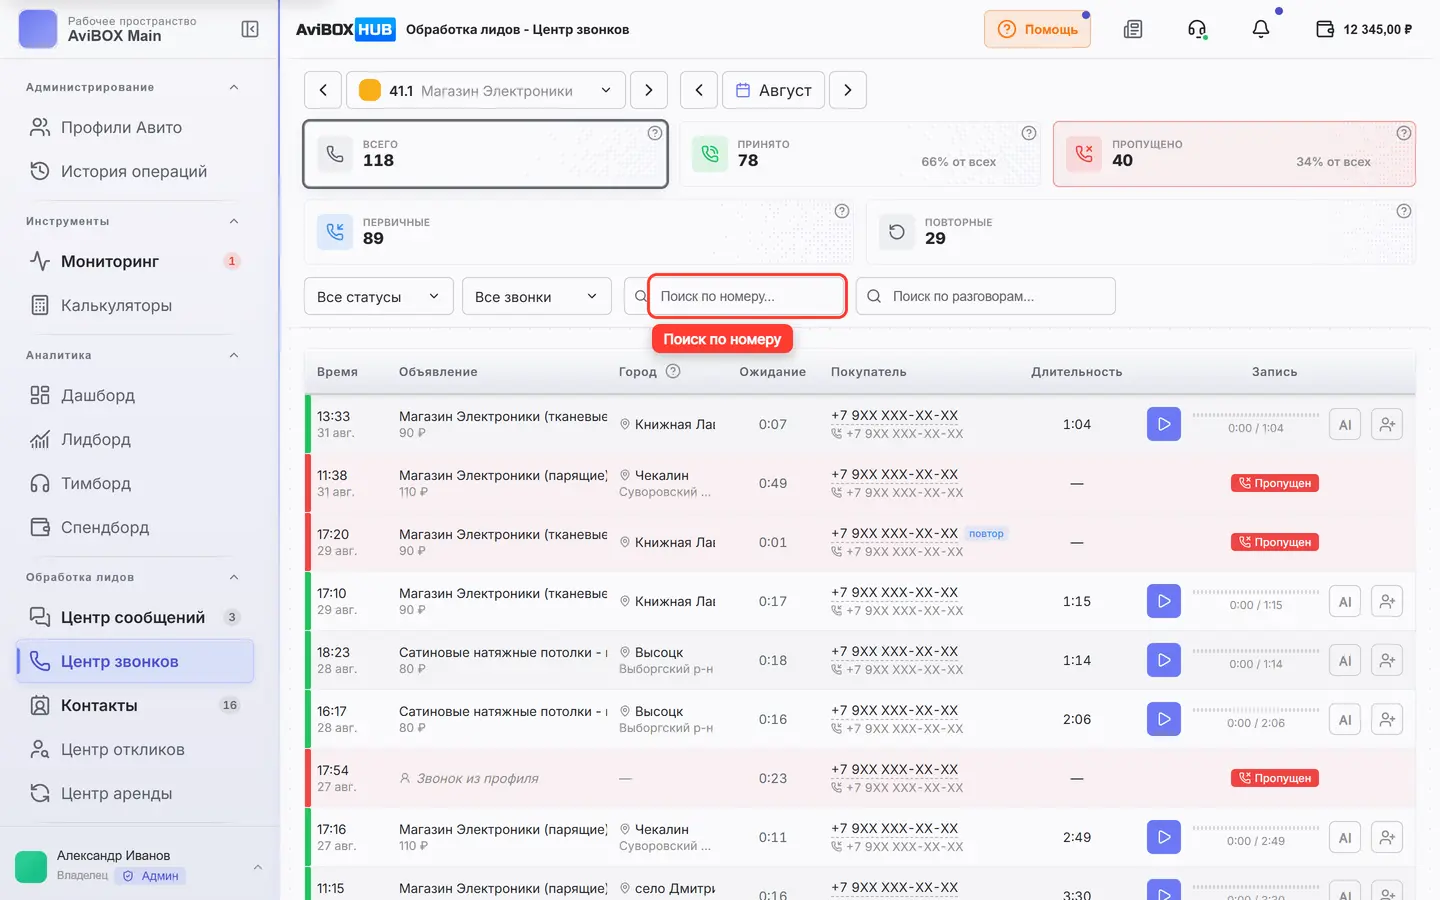Play recording of the 18:23 call
The image size is (1440, 900).
pos(1164,660)
